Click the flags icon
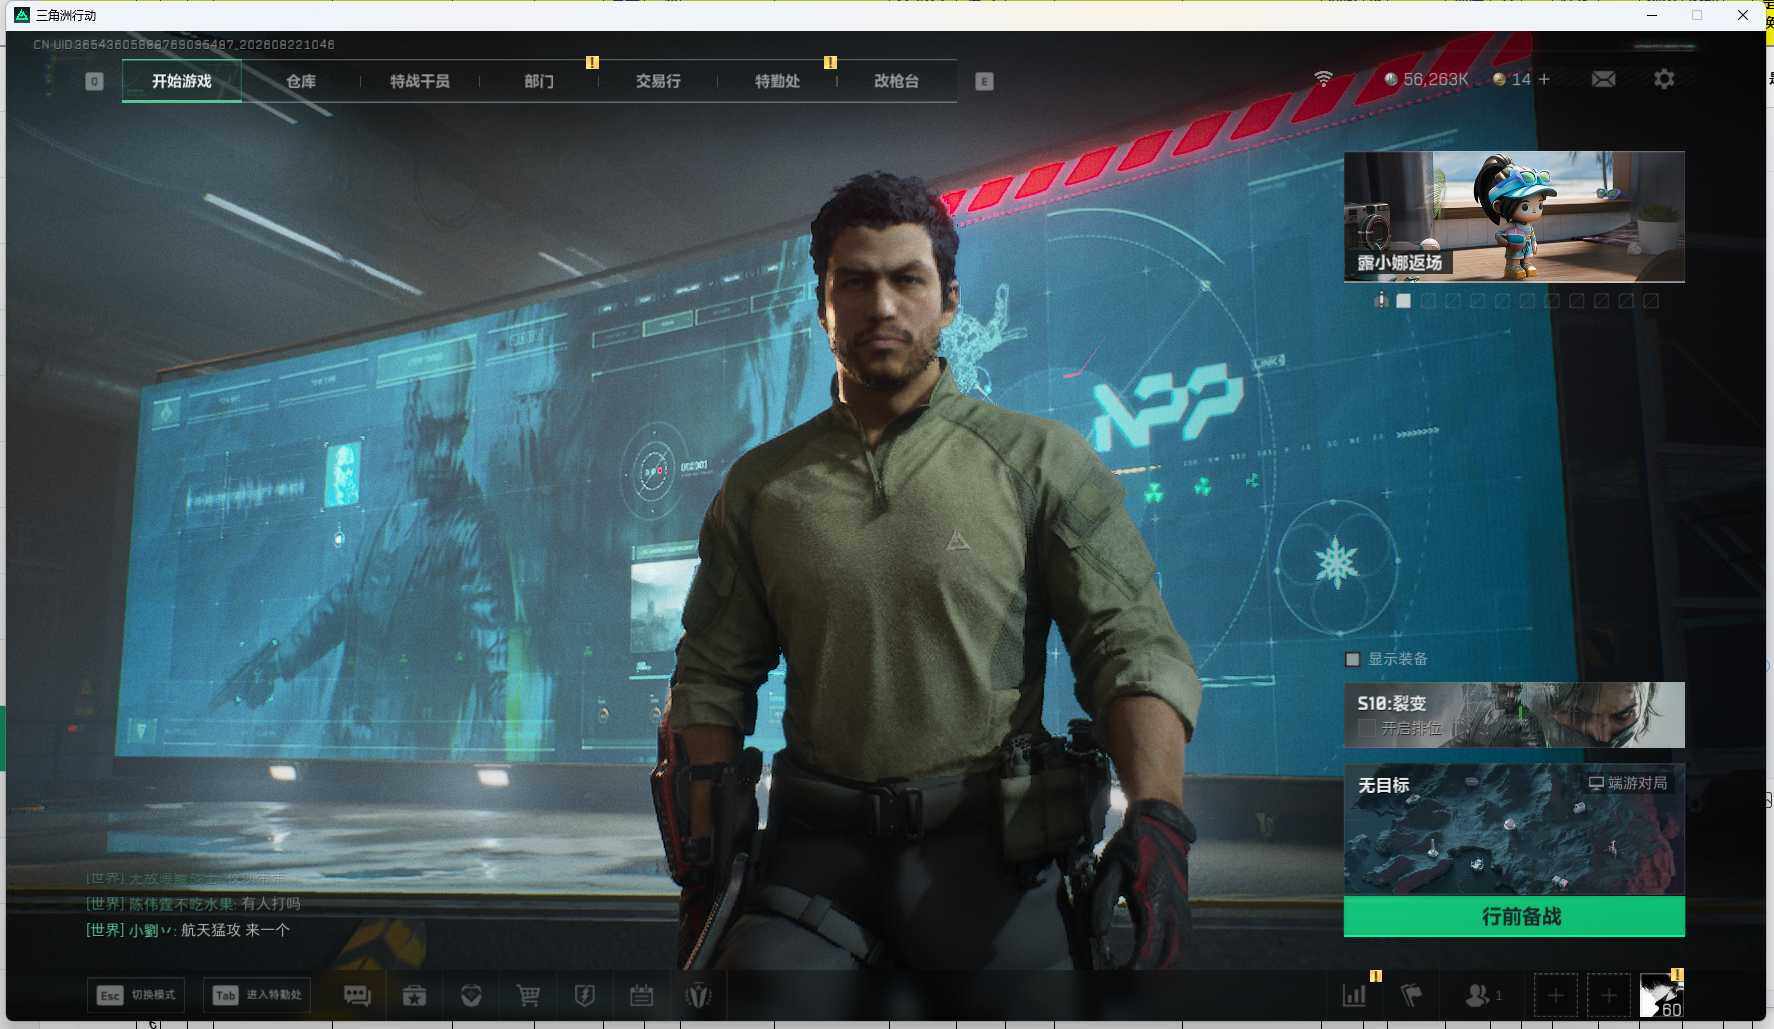 click(1411, 995)
